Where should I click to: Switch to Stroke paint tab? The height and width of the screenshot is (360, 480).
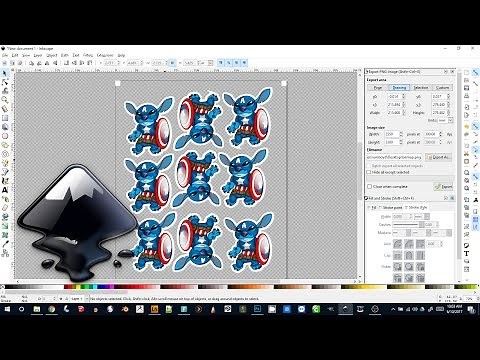[391, 208]
